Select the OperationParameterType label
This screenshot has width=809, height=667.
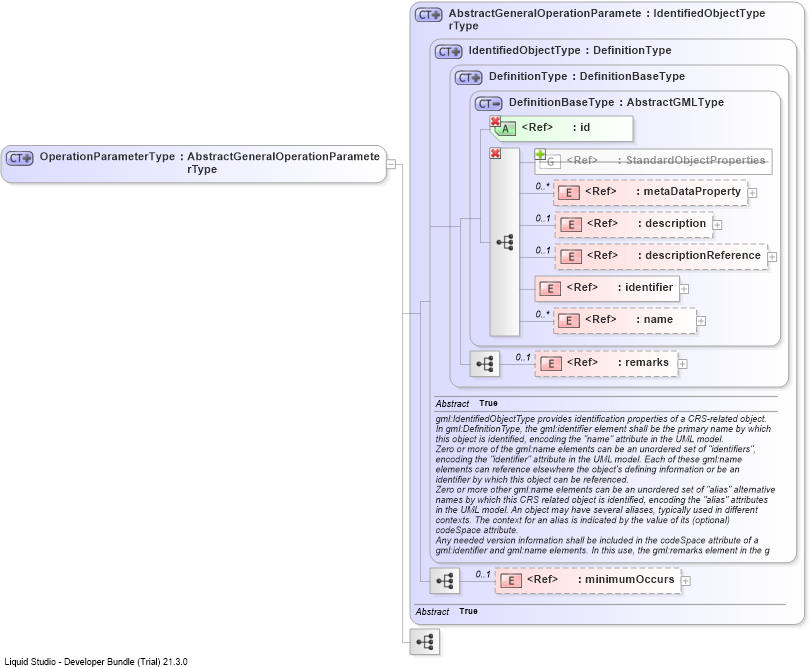[107, 157]
